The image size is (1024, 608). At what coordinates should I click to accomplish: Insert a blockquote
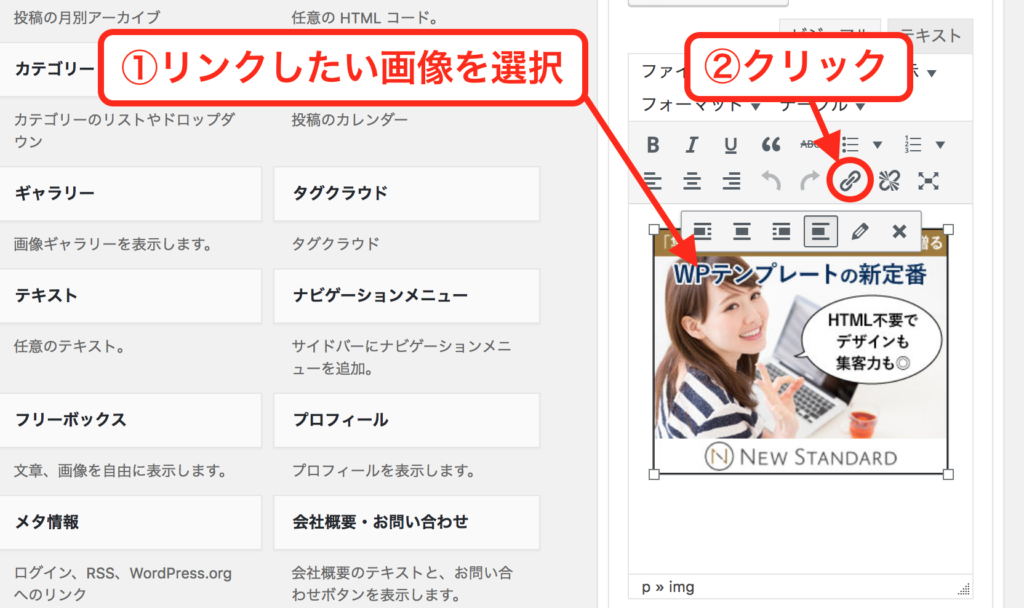coord(770,145)
